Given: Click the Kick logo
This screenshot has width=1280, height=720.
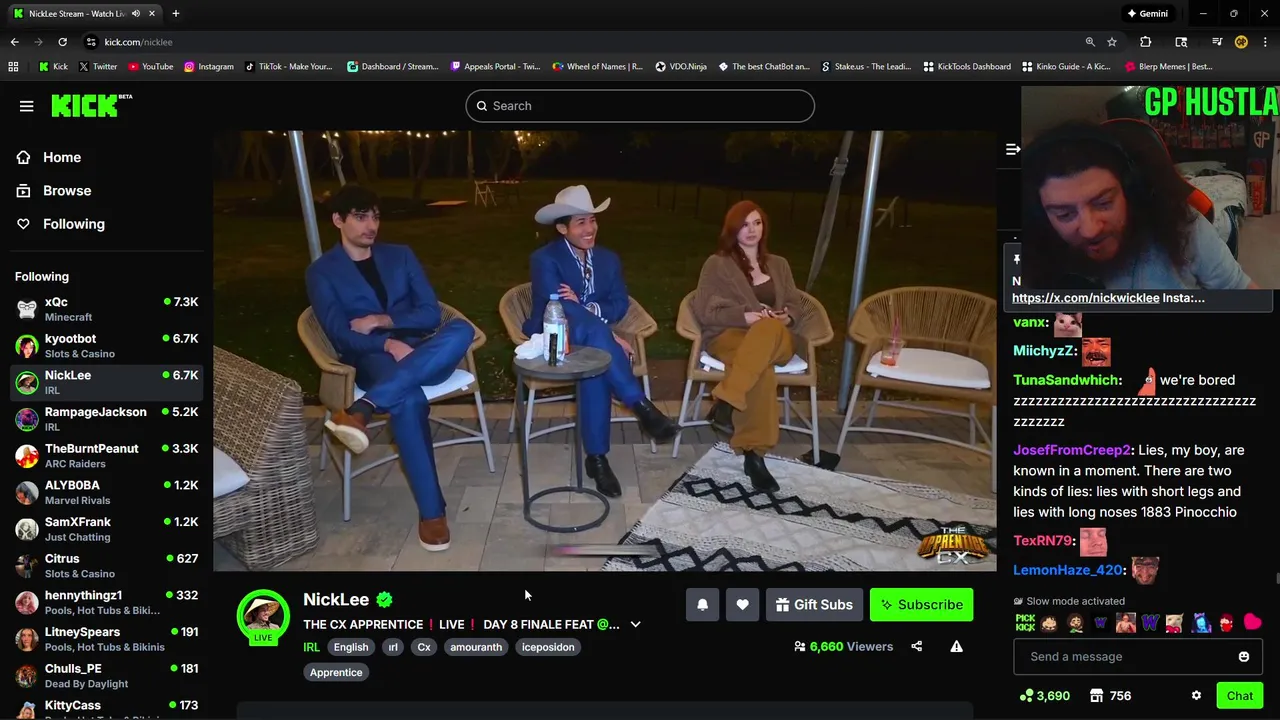Looking at the screenshot, I should 91,105.
